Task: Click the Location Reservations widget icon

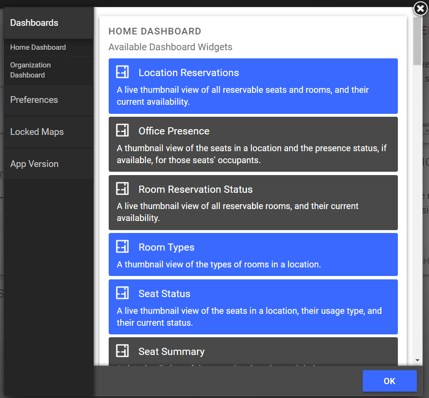Action: point(122,72)
